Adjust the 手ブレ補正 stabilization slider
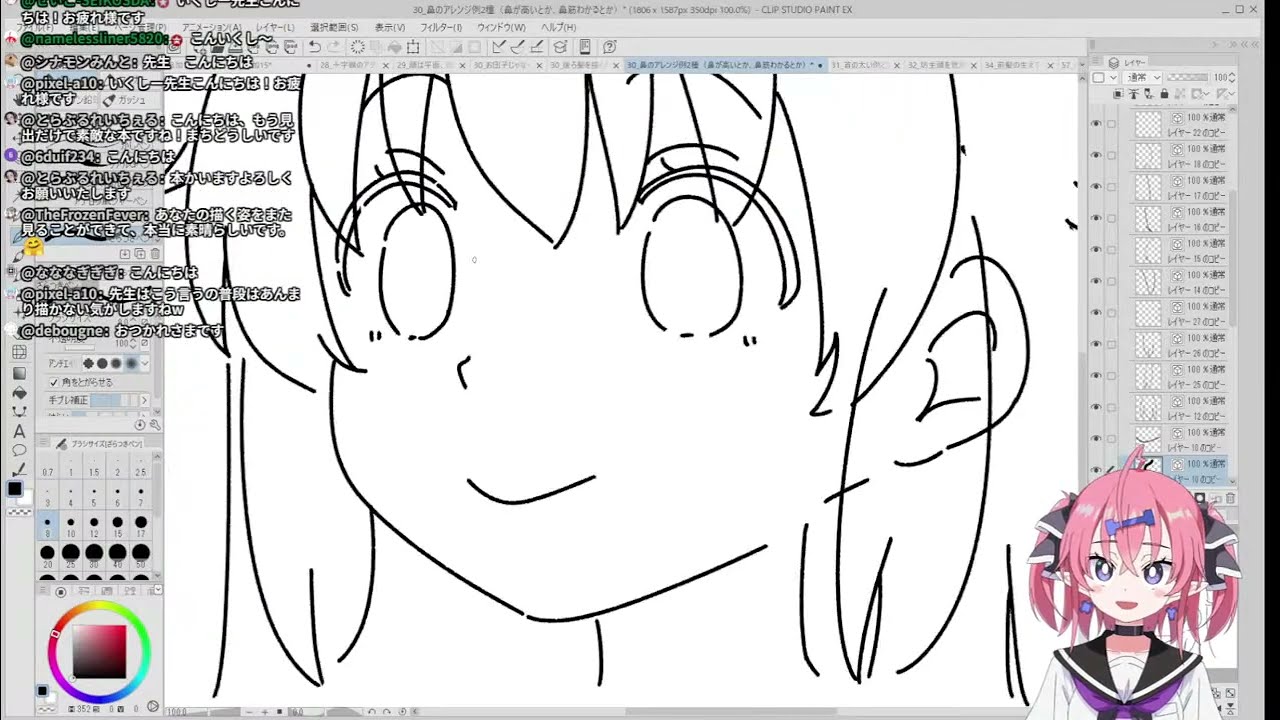The width and height of the screenshot is (1280, 720). coord(114,400)
